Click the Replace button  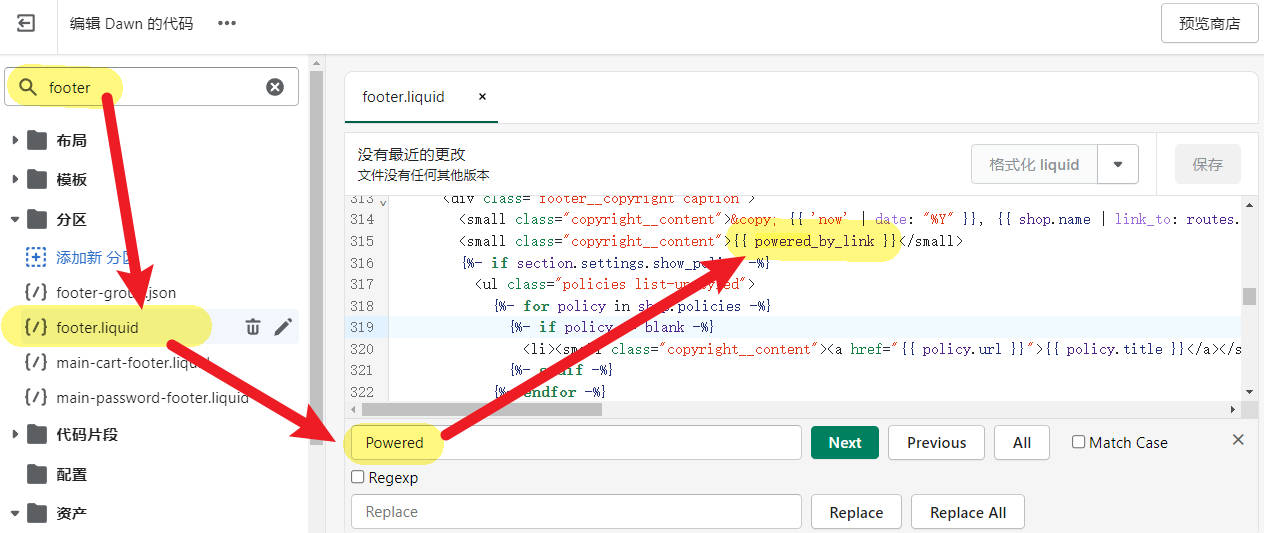(856, 511)
